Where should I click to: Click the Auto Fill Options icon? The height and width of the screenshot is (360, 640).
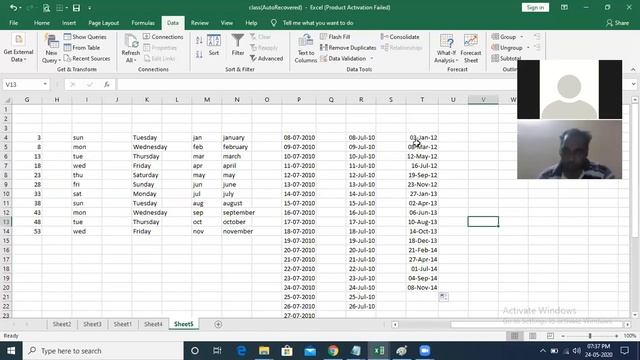[443, 297]
